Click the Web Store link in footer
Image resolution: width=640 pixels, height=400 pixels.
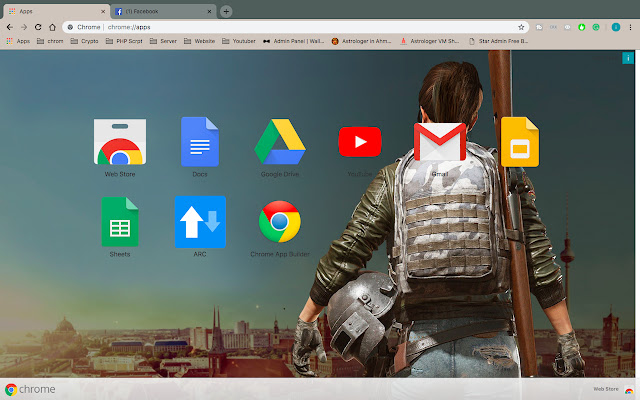613,389
